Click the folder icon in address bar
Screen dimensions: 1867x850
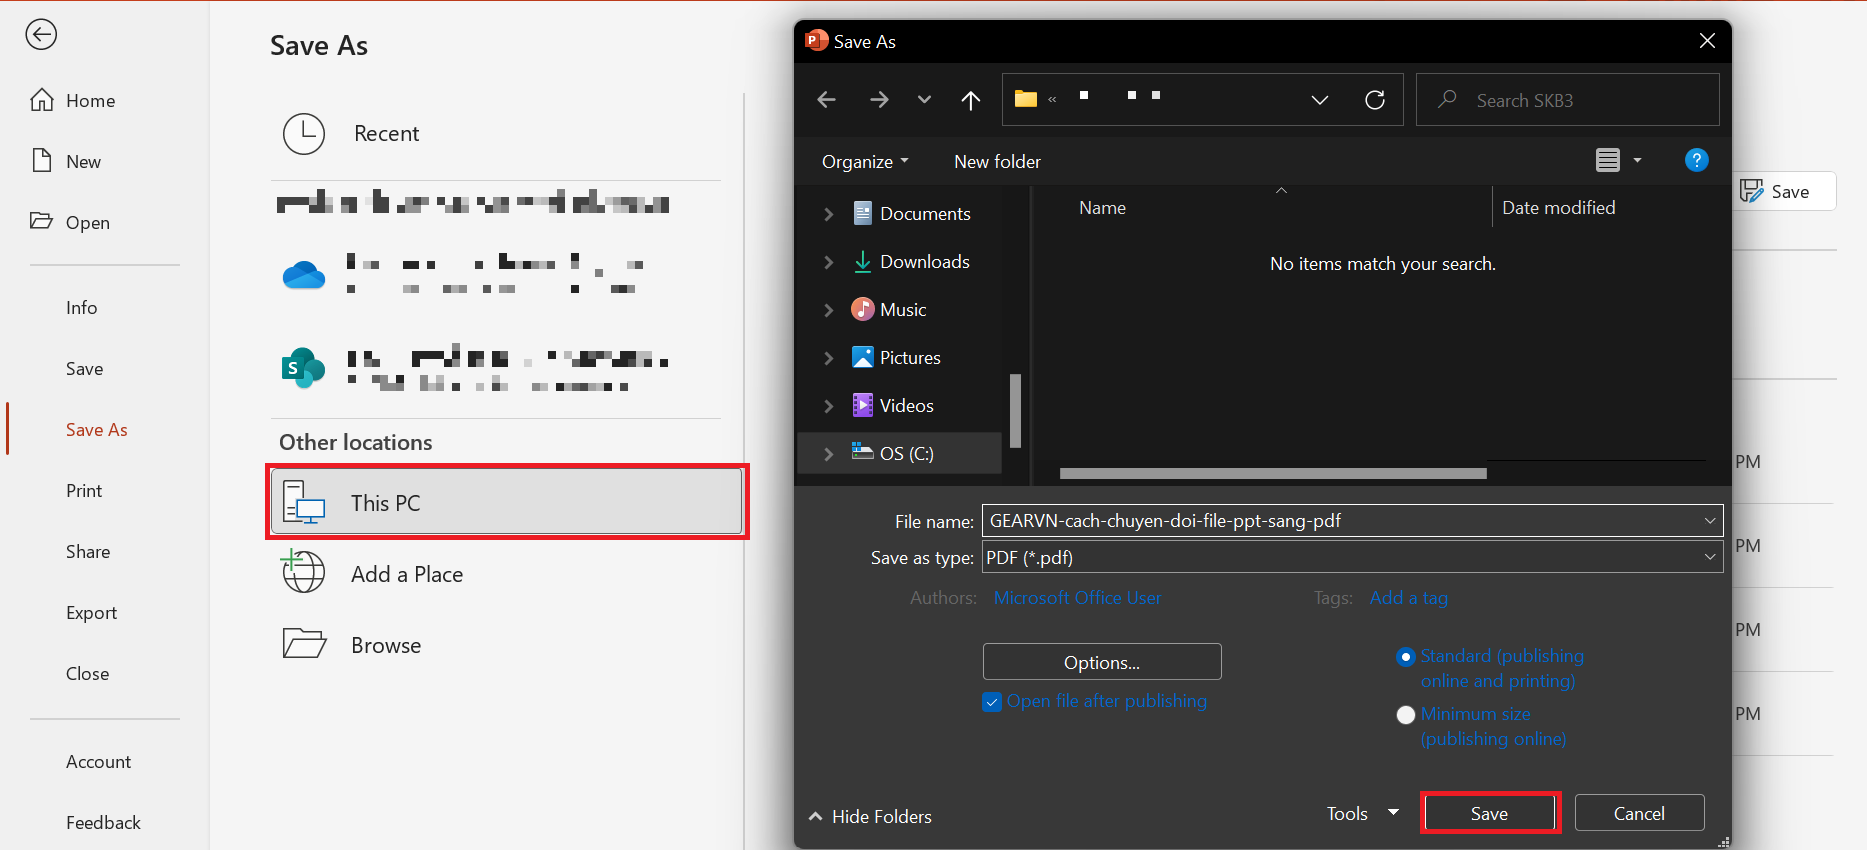point(1026,99)
